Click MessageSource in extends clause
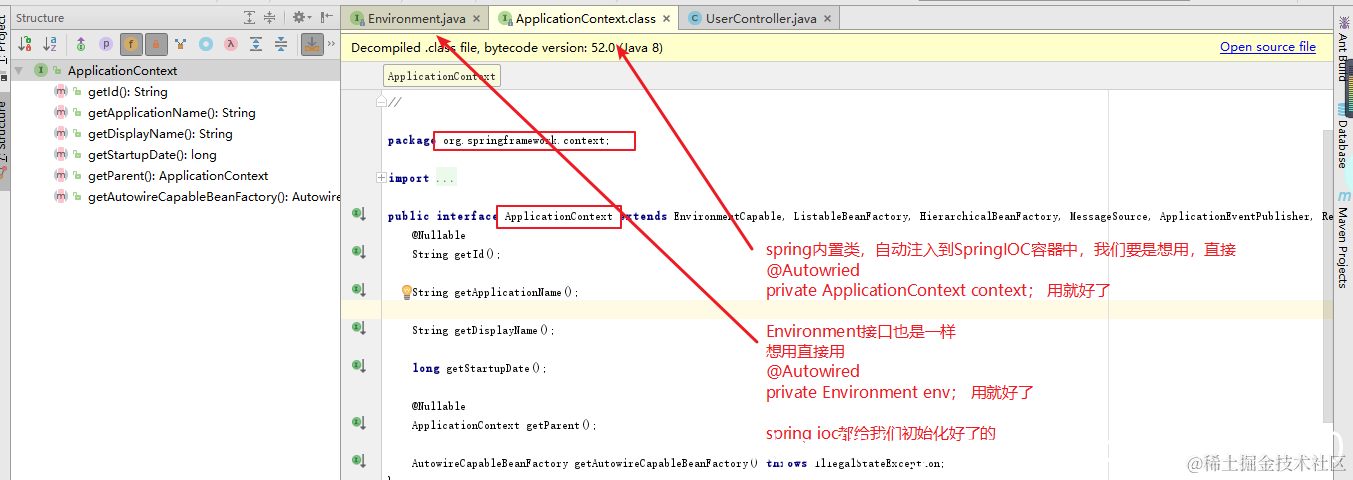This screenshot has width=1353, height=480. (x=1110, y=217)
